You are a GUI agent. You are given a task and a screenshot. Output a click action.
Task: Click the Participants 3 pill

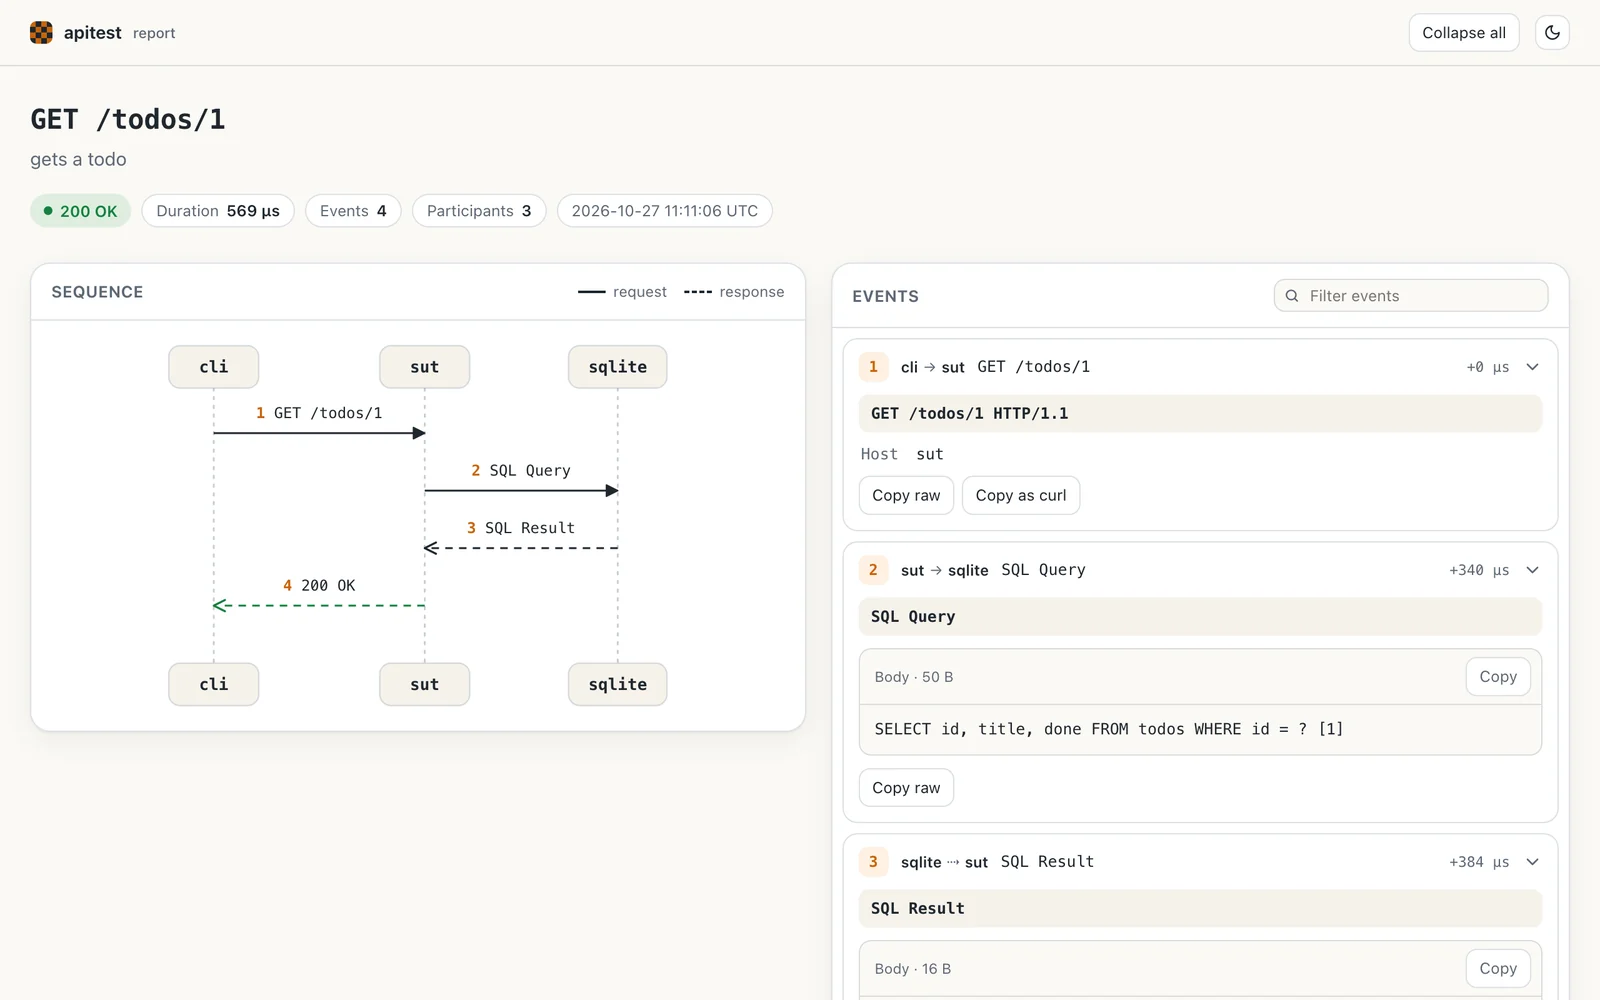coord(479,211)
